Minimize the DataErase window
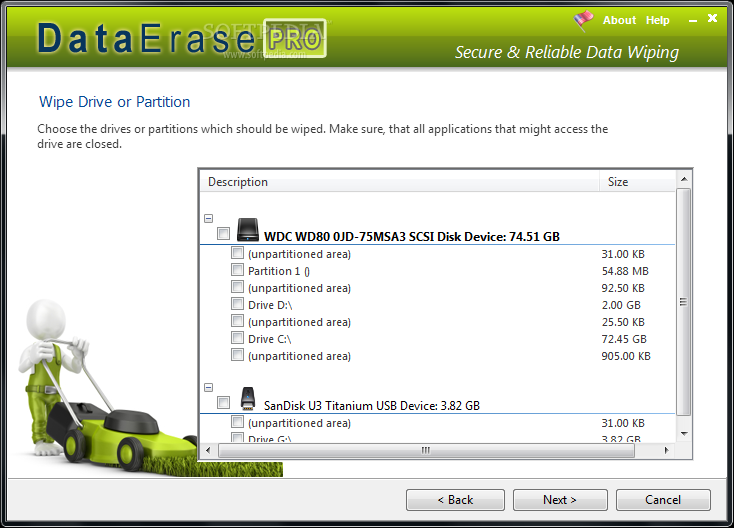The height and width of the screenshot is (528, 734). coord(693,21)
